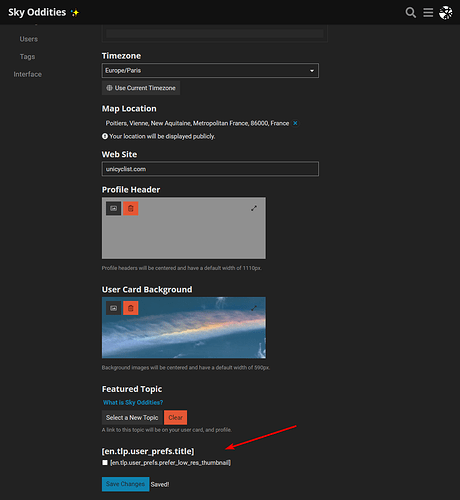Open the Interface preferences tab
This screenshot has width=460, height=500.
[x=28, y=74]
